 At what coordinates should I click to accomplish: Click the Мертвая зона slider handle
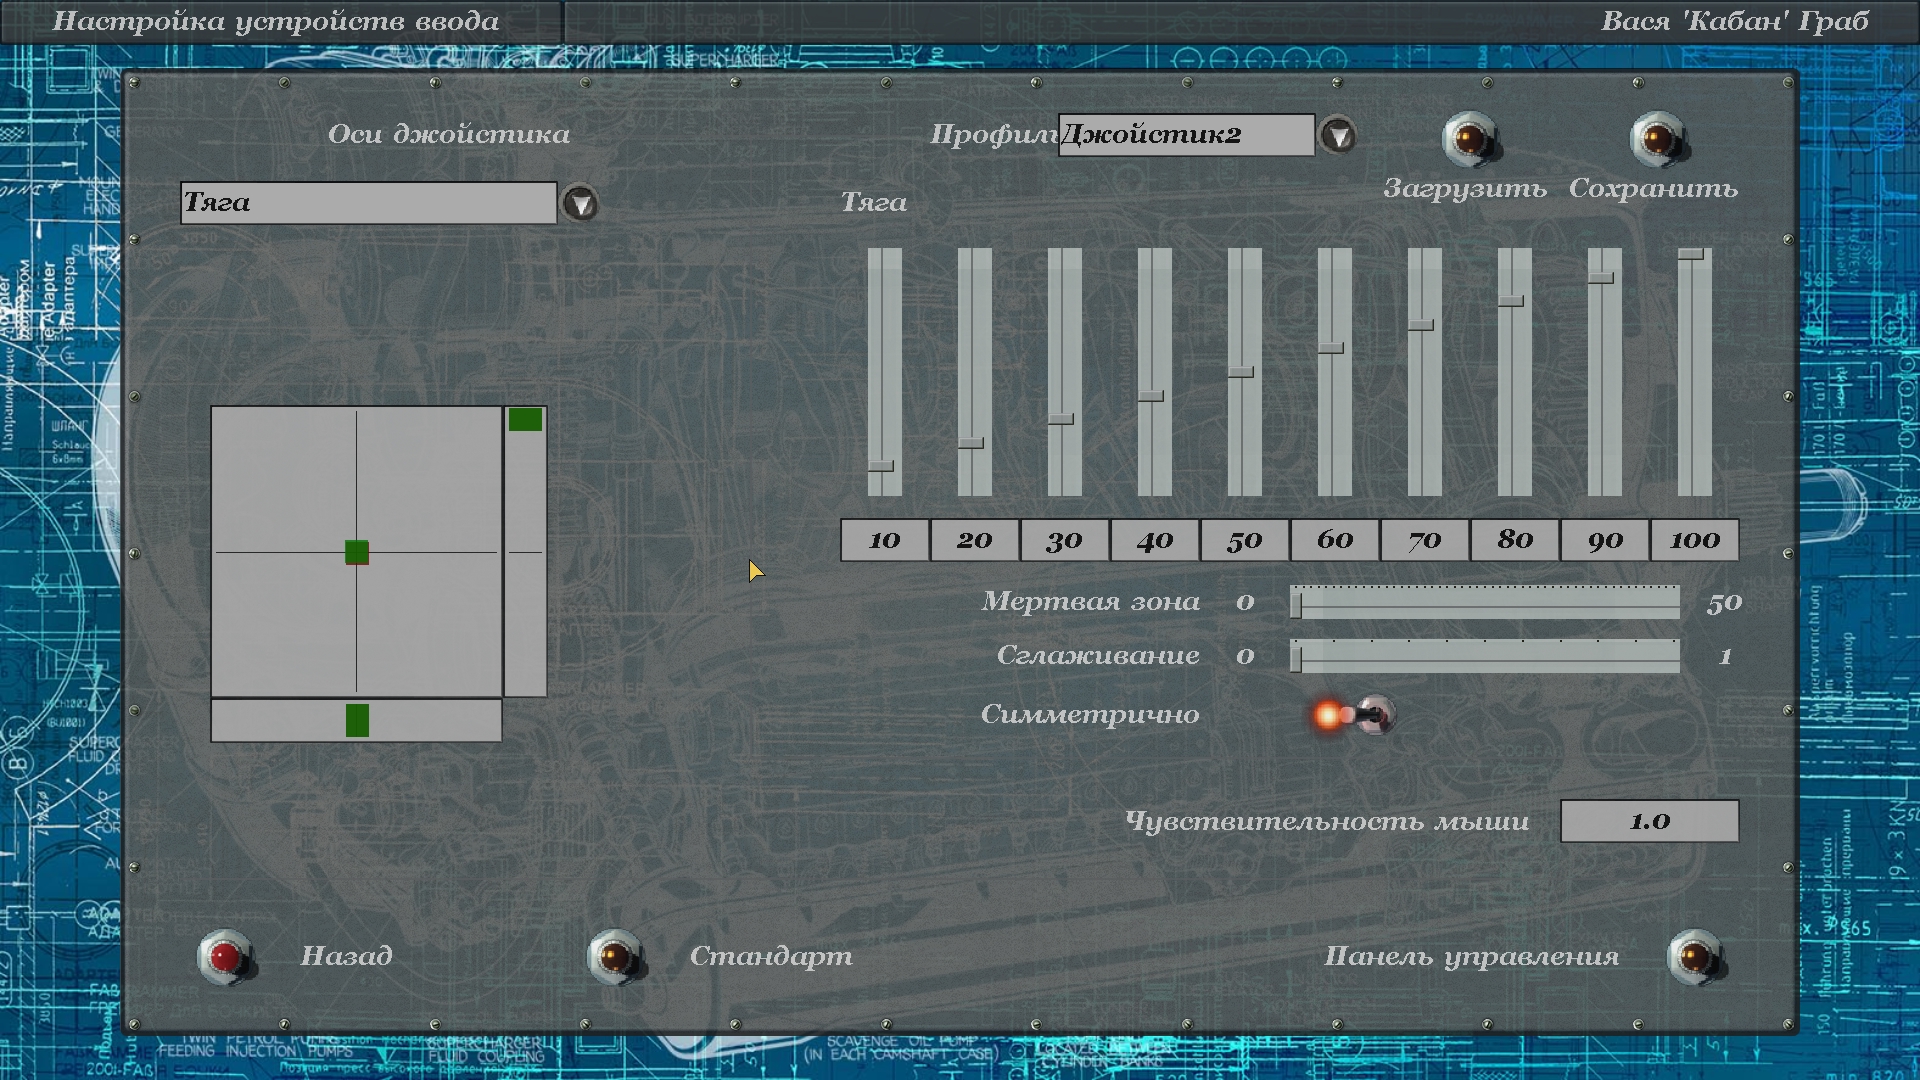(1296, 604)
